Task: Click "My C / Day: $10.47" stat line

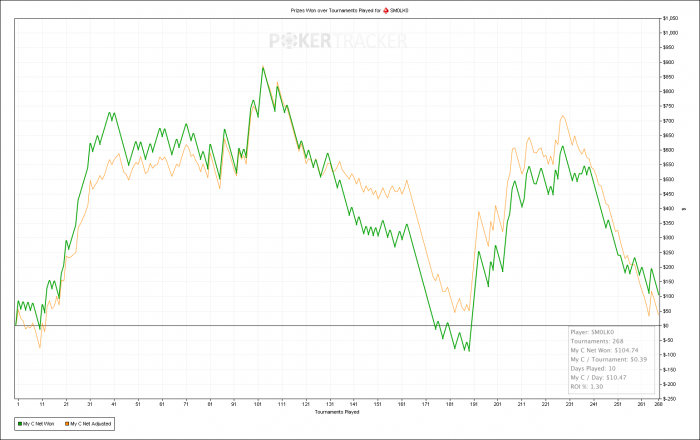Action: coord(599,378)
